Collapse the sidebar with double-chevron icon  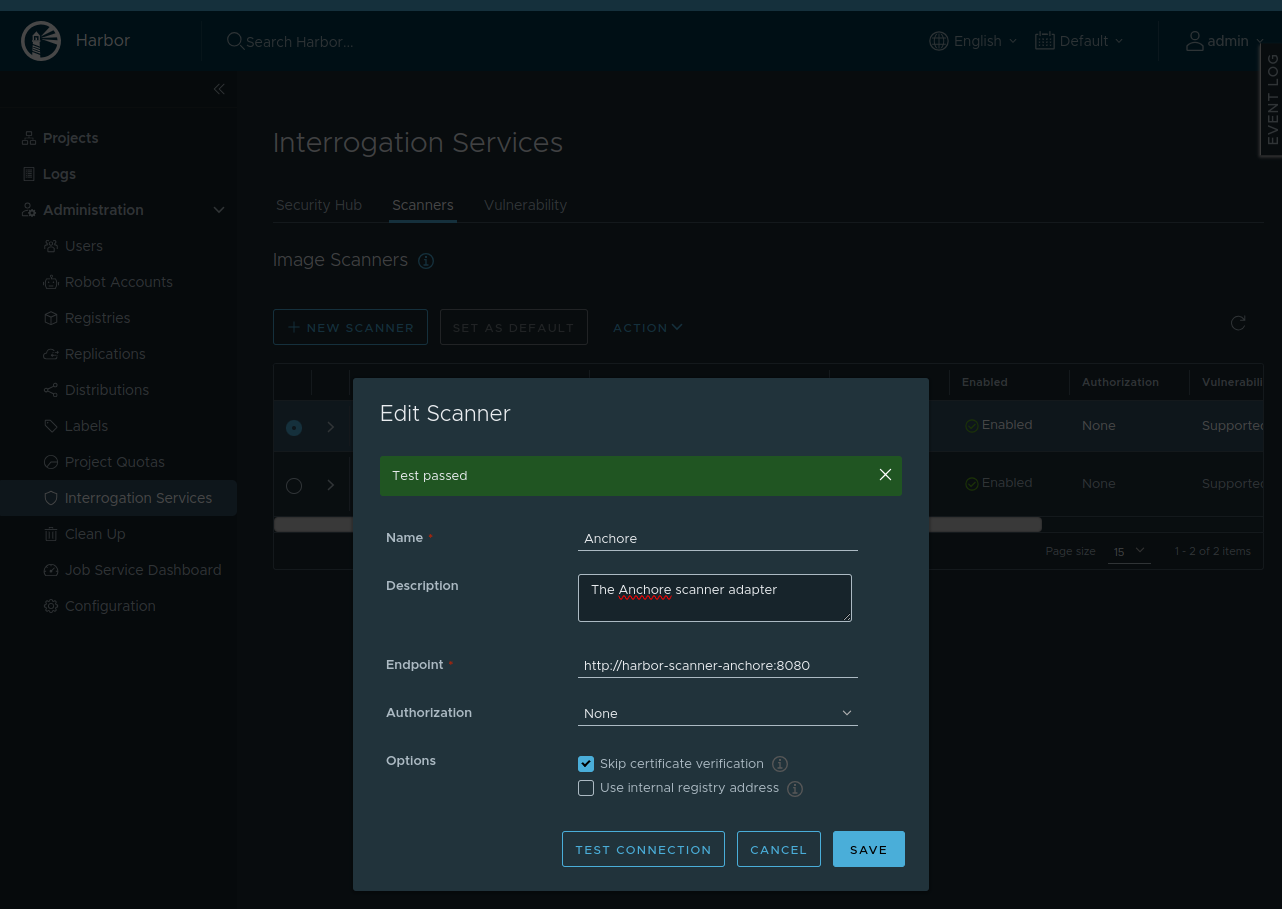(x=219, y=89)
